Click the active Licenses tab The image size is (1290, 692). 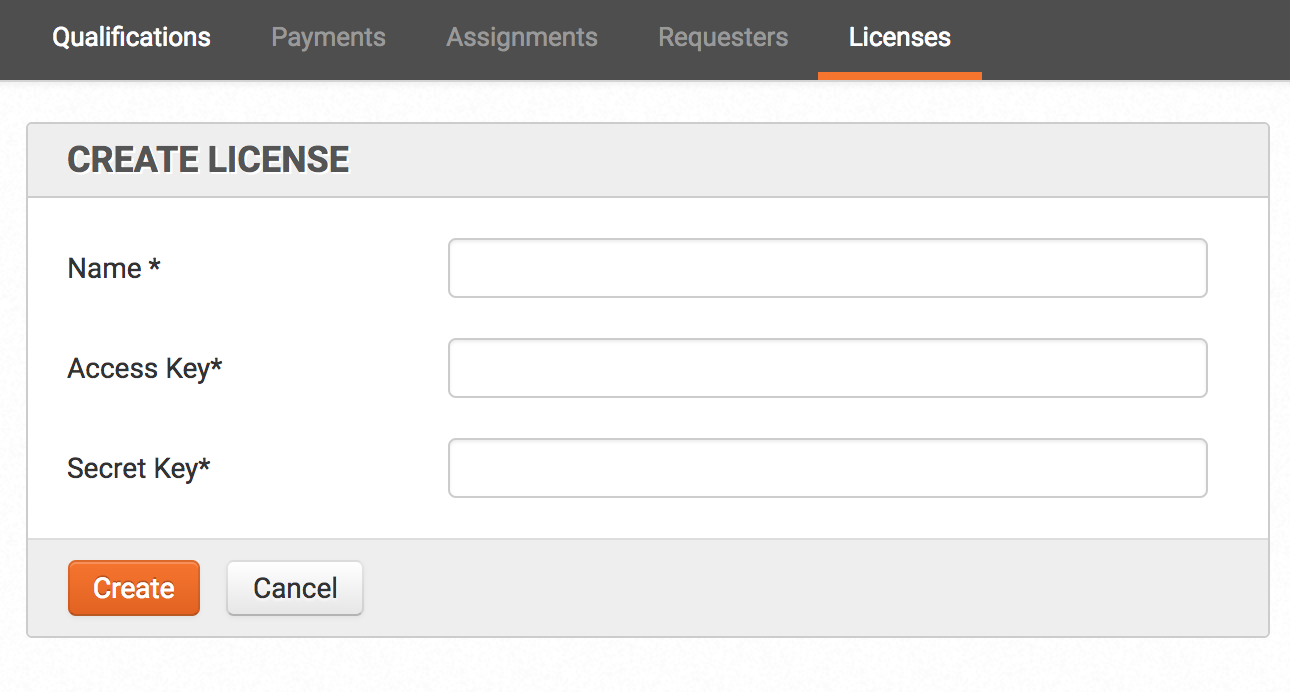[899, 38]
